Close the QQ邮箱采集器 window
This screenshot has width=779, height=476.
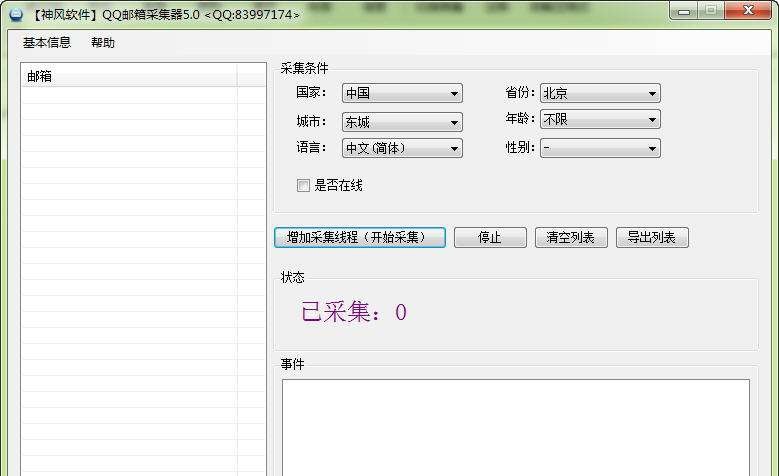tap(748, 10)
